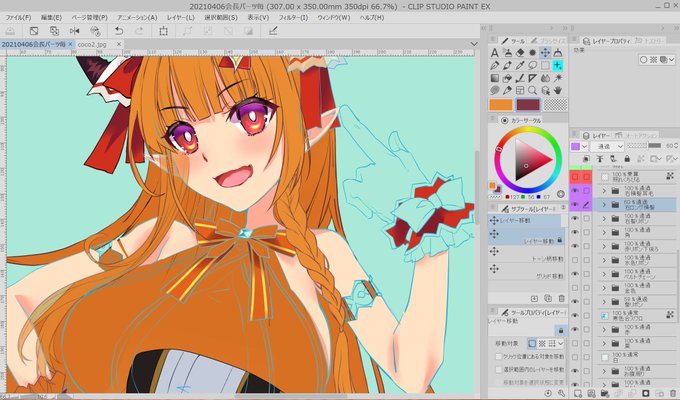Click the delete sub tool trash icon
The width and height of the screenshot is (680, 400).
coord(562,298)
